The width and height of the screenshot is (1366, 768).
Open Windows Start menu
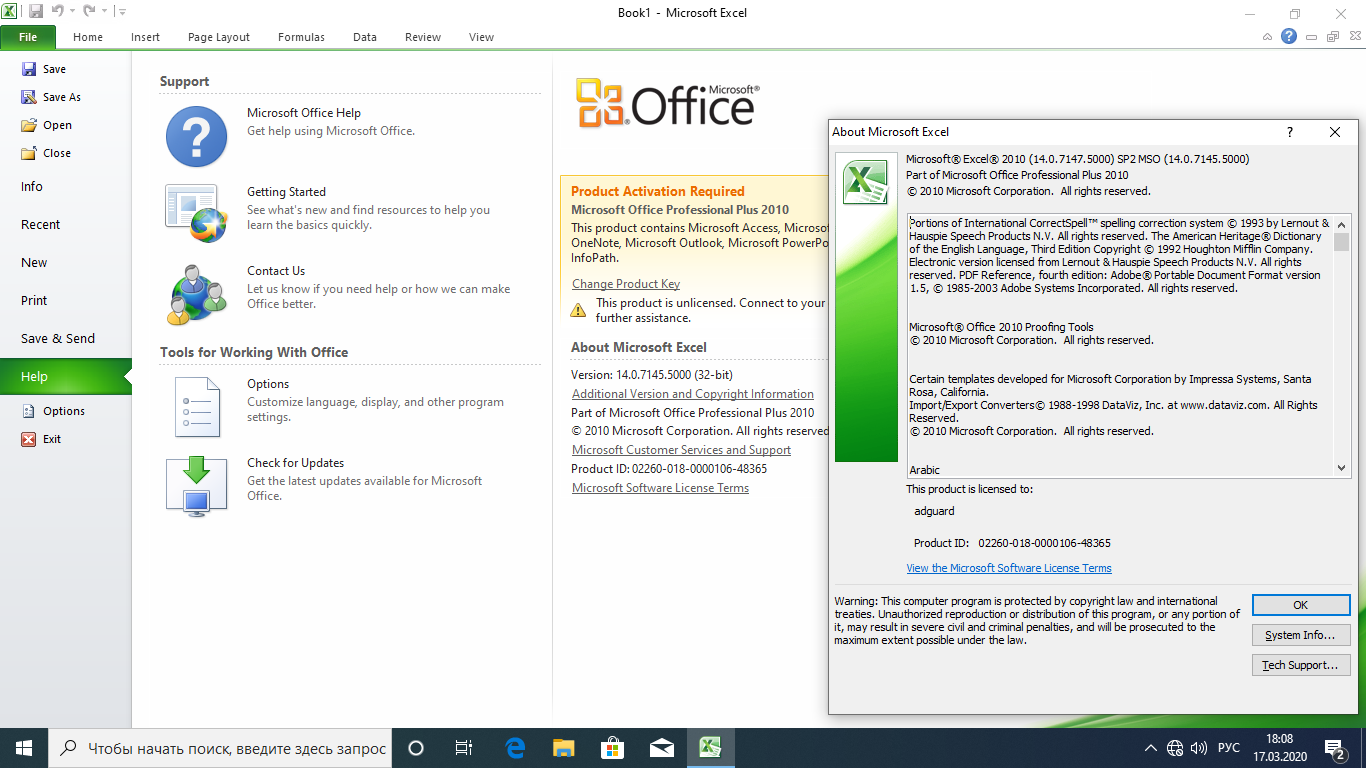[23, 748]
